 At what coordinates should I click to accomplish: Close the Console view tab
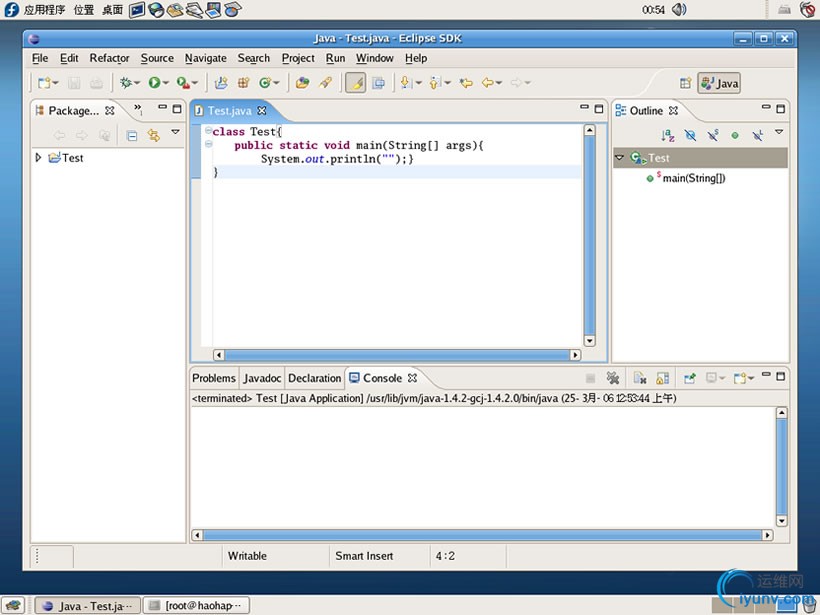pyautogui.click(x=413, y=378)
